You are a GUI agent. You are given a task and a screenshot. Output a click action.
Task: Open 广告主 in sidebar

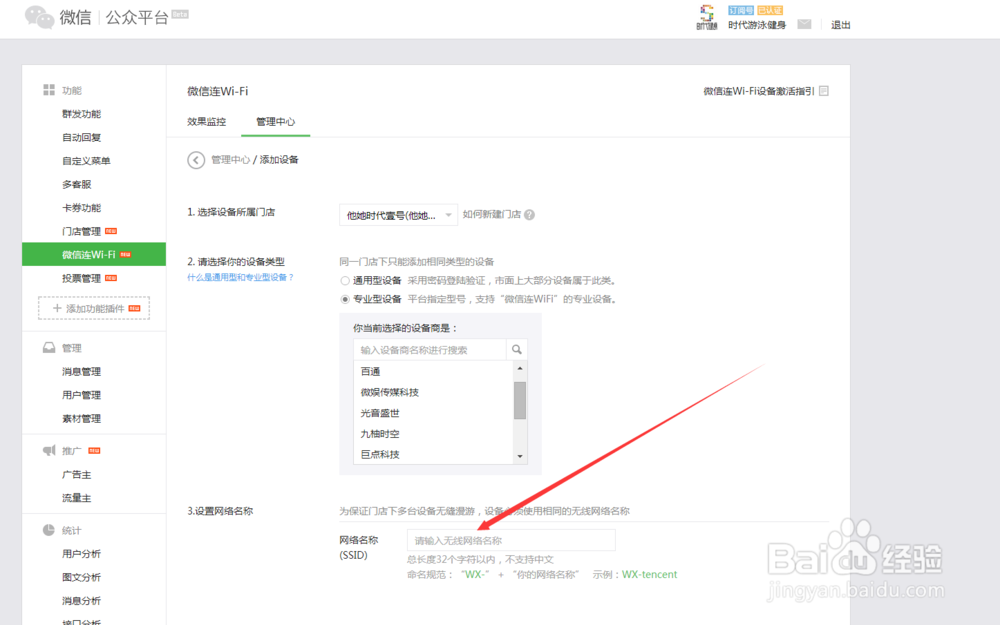[77, 475]
